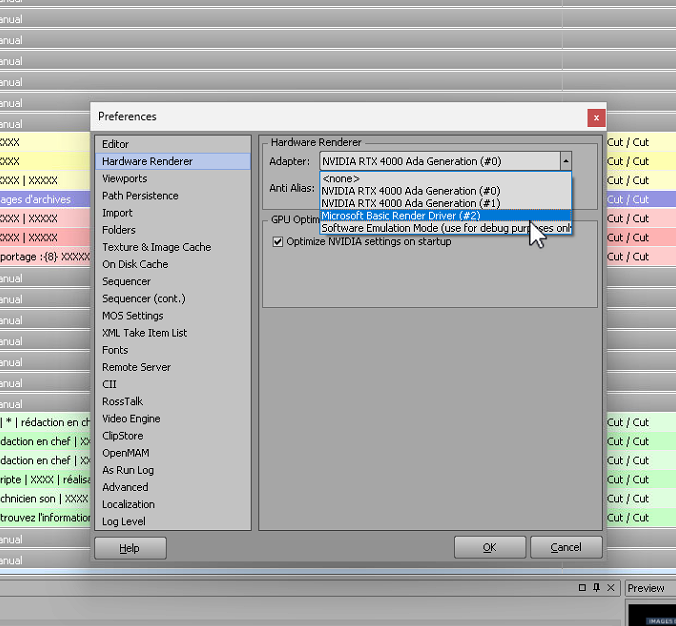
Task: Click the Help button
Action: pyautogui.click(x=130, y=548)
